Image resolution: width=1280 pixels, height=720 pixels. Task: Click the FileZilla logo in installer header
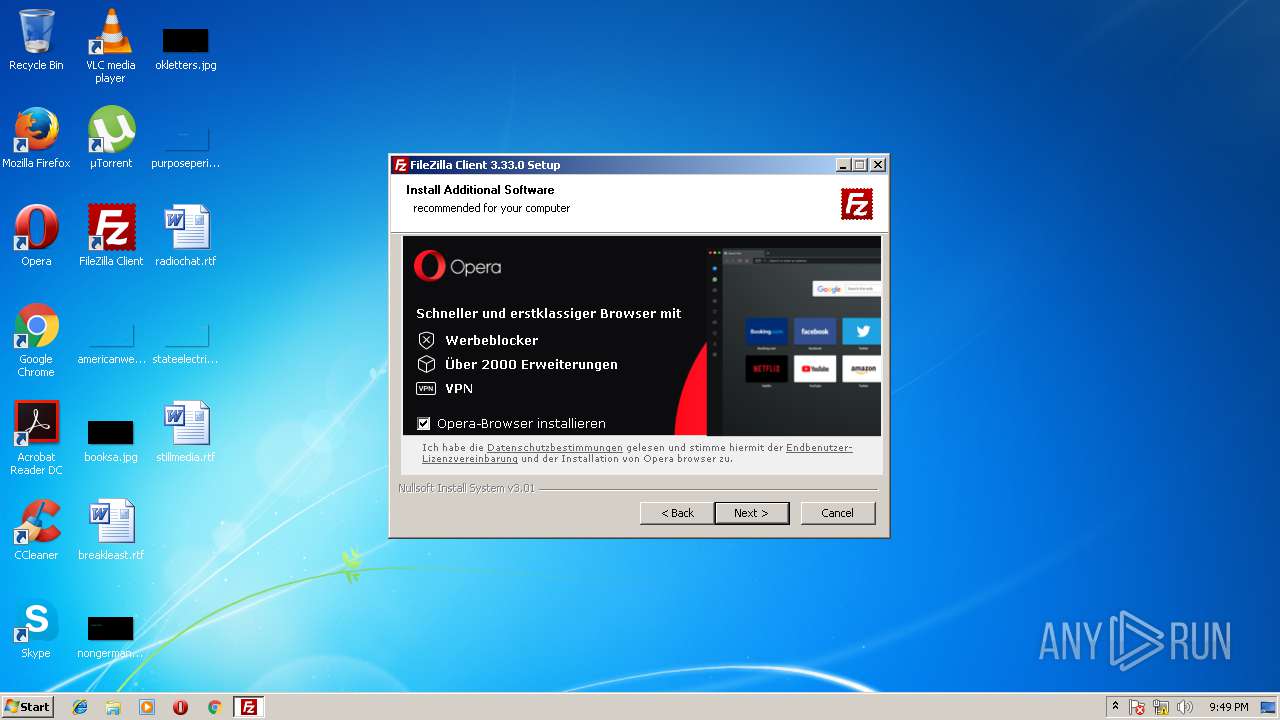(x=857, y=203)
